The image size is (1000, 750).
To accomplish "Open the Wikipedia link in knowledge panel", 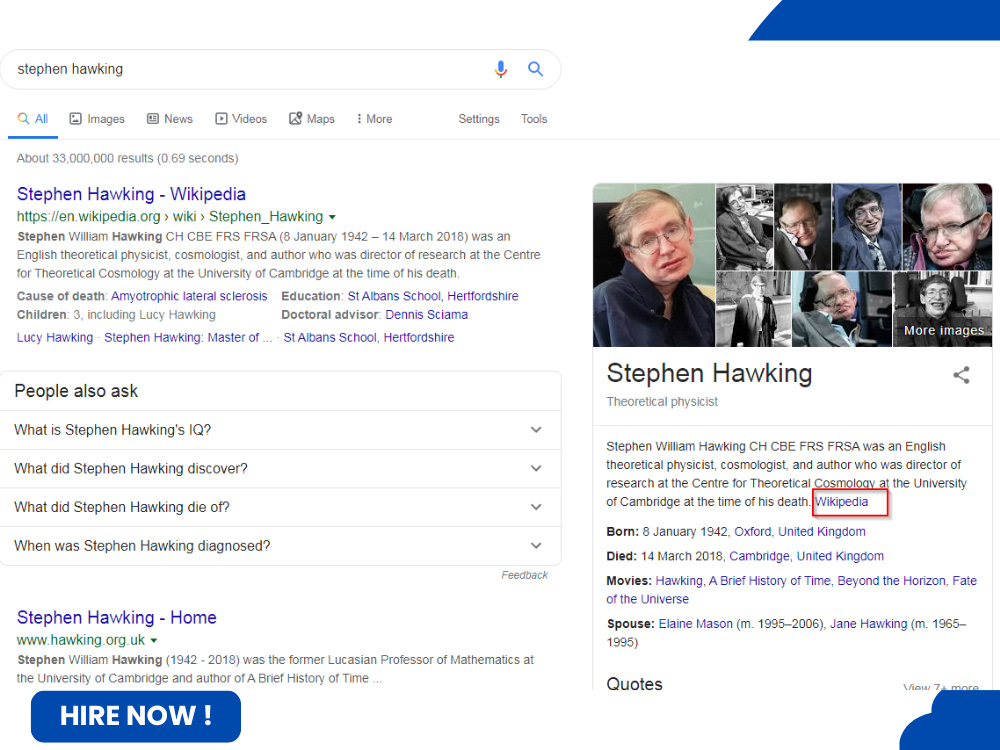I will (841, 502).
